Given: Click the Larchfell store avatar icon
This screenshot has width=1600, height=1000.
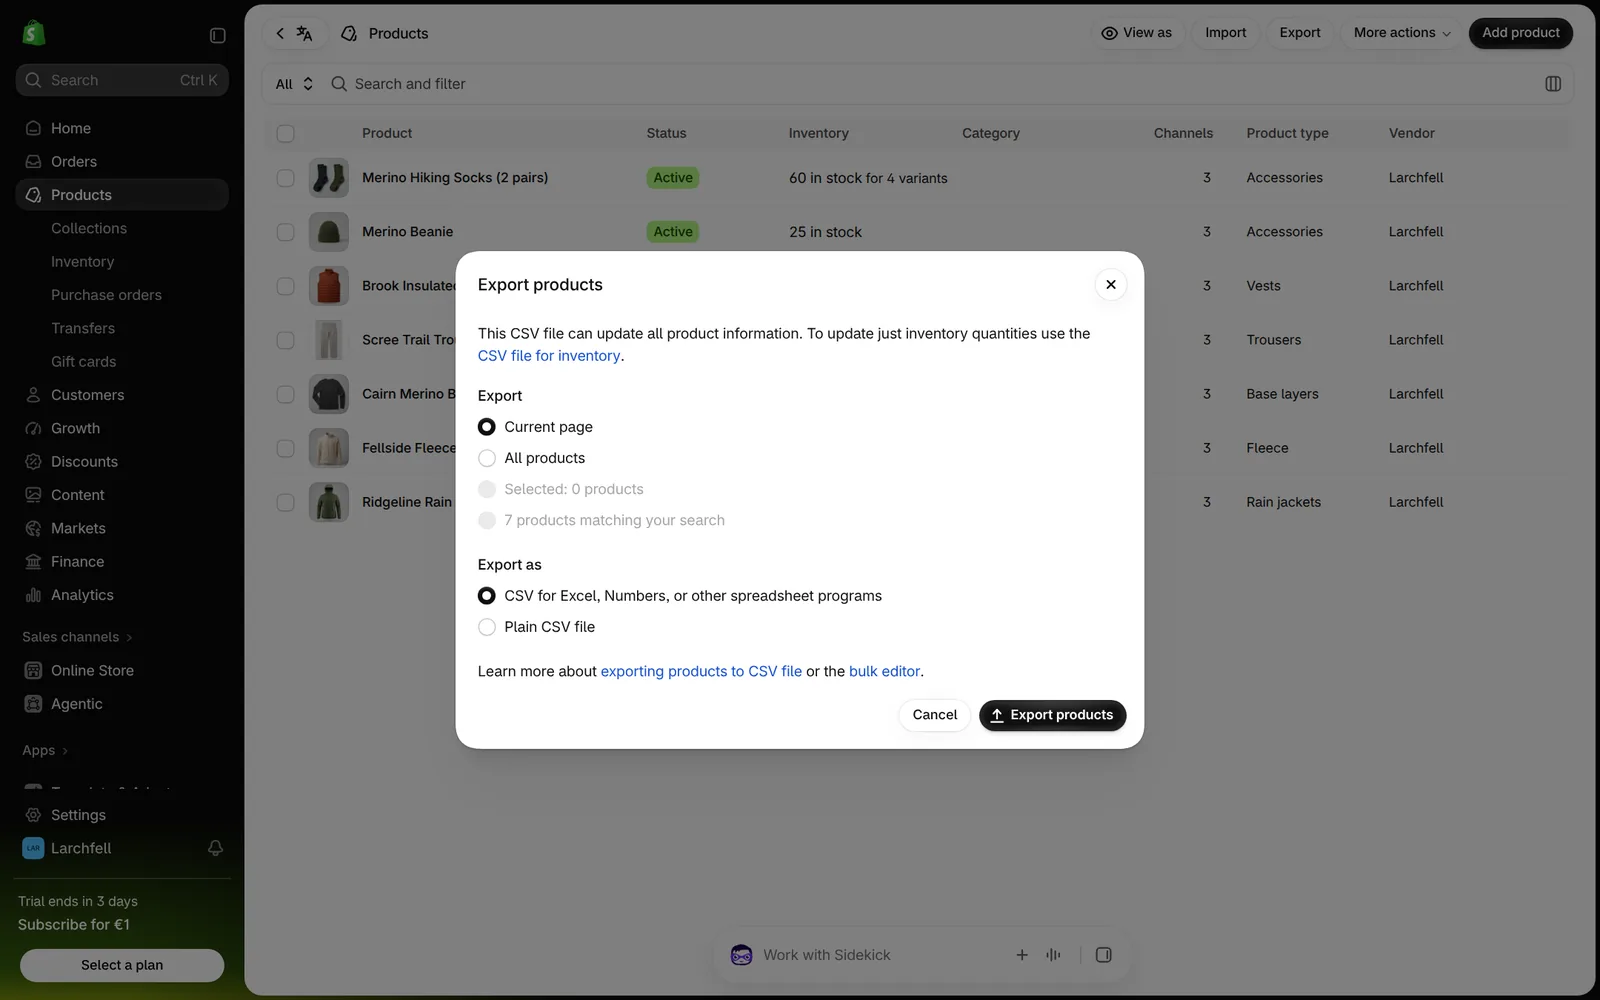Looking at the screenshot, I should click(33, 848).
